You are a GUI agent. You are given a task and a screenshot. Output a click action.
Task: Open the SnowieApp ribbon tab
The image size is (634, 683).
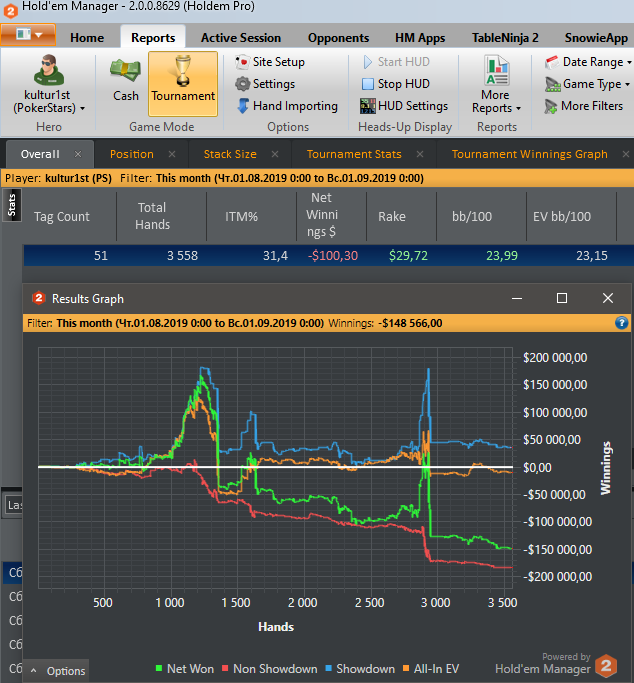(x=596, y=38)
